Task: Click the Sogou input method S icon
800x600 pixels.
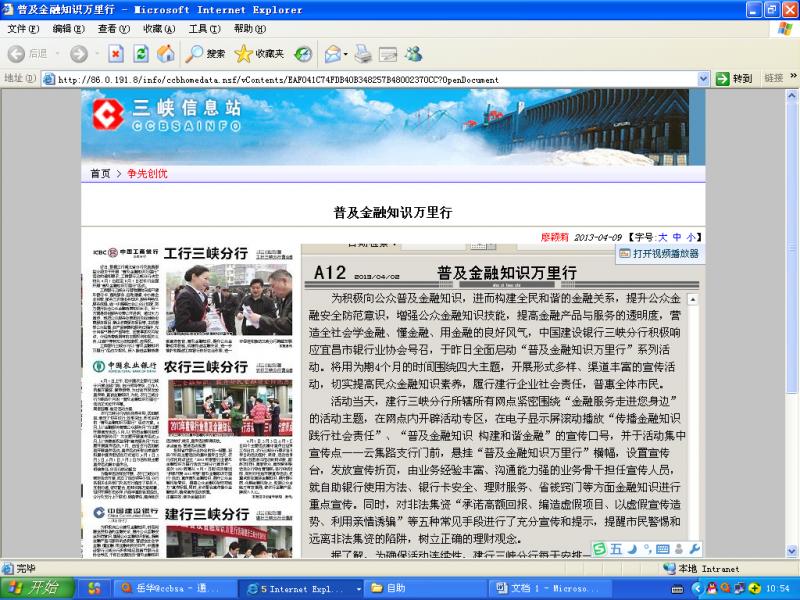Action: click(x=599, y=549)
